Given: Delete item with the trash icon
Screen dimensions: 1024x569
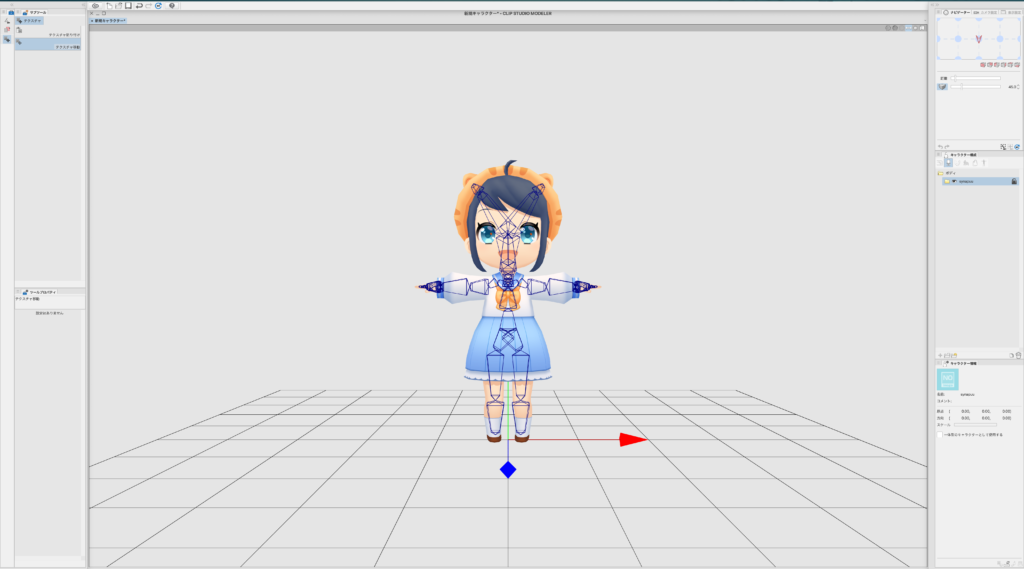Looking at the screenshot, I should (1018, 355).
